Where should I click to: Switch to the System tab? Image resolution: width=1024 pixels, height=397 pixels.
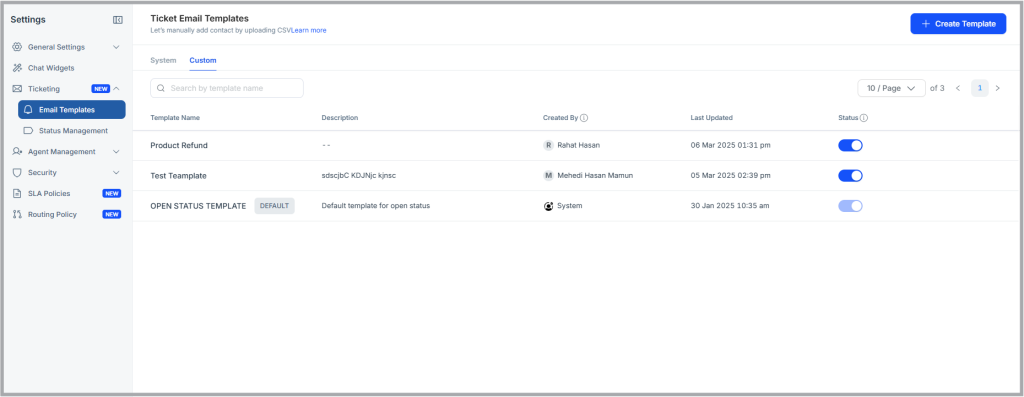[x=163, y=60]
